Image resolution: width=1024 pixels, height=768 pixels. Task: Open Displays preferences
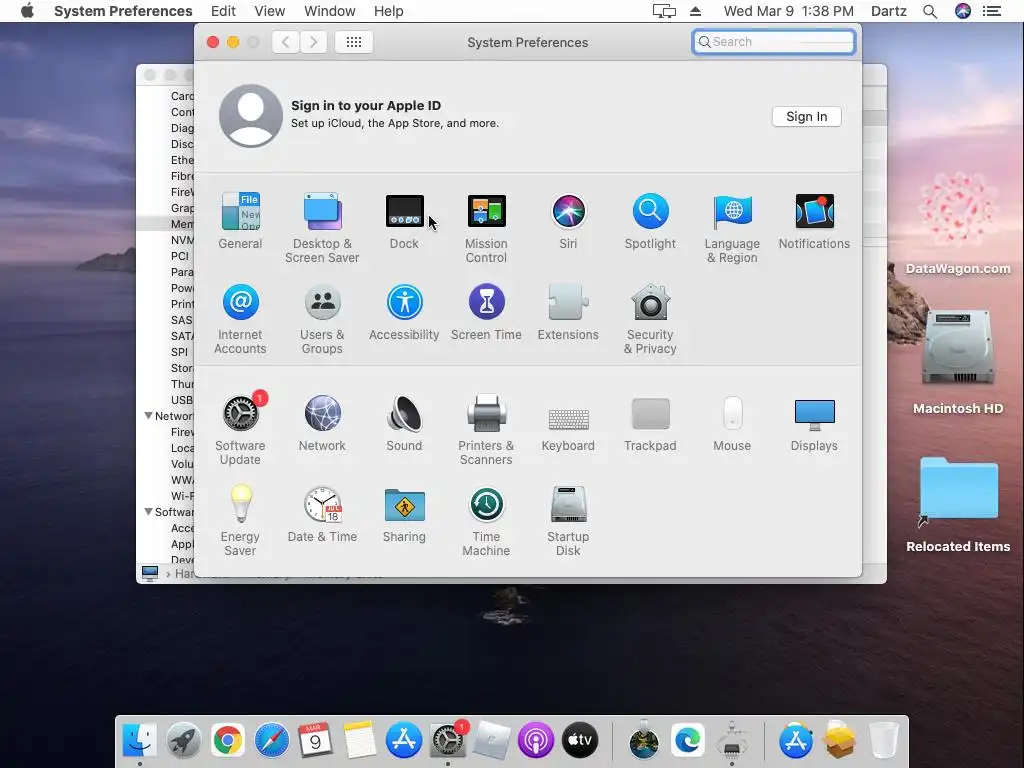coord(814,423)
